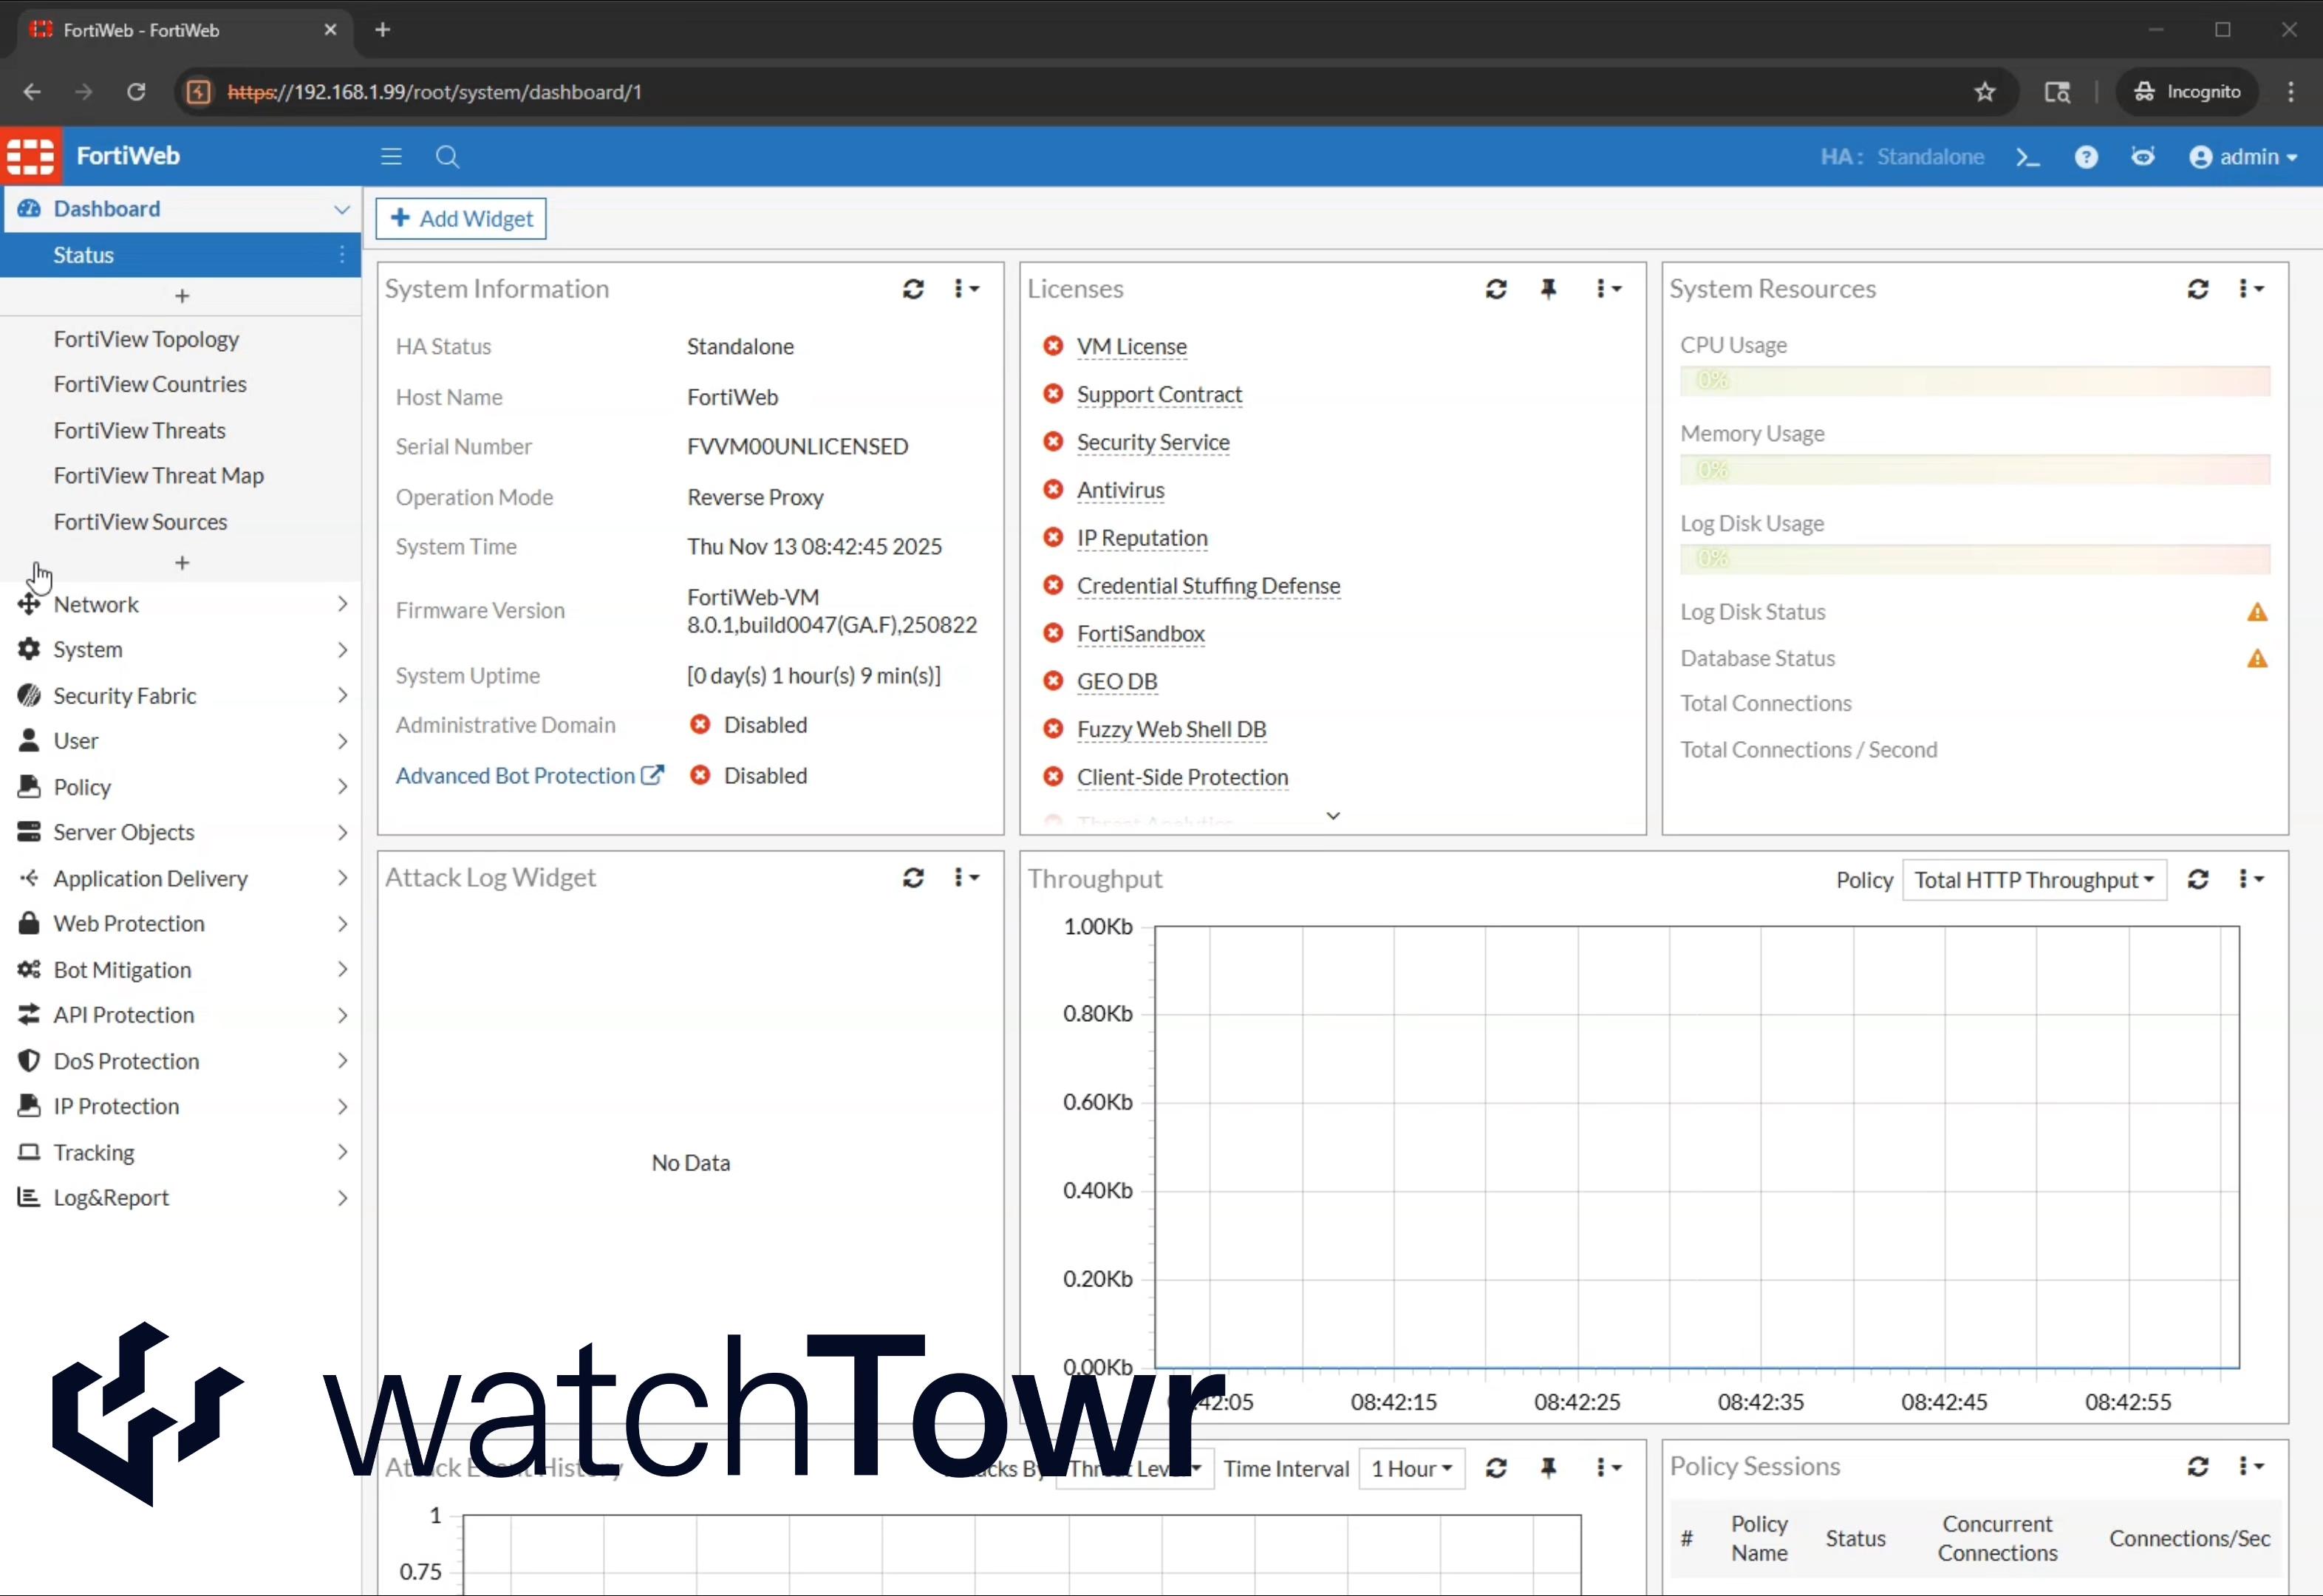Open System Resources widget options menu

pyautogui.click(x=2250, y=289)
